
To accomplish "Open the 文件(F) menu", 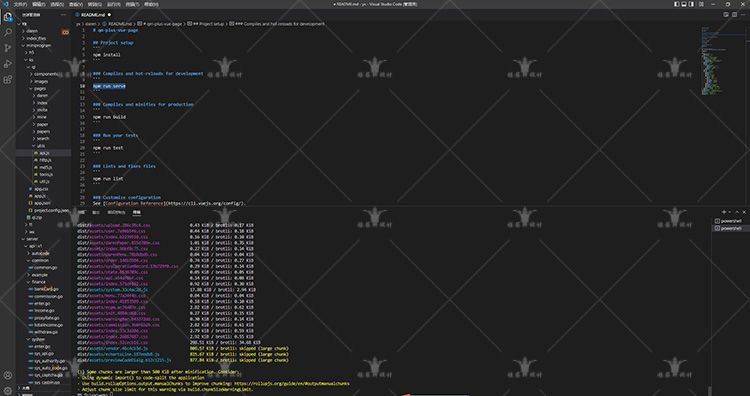I will [x=20, y=4].
